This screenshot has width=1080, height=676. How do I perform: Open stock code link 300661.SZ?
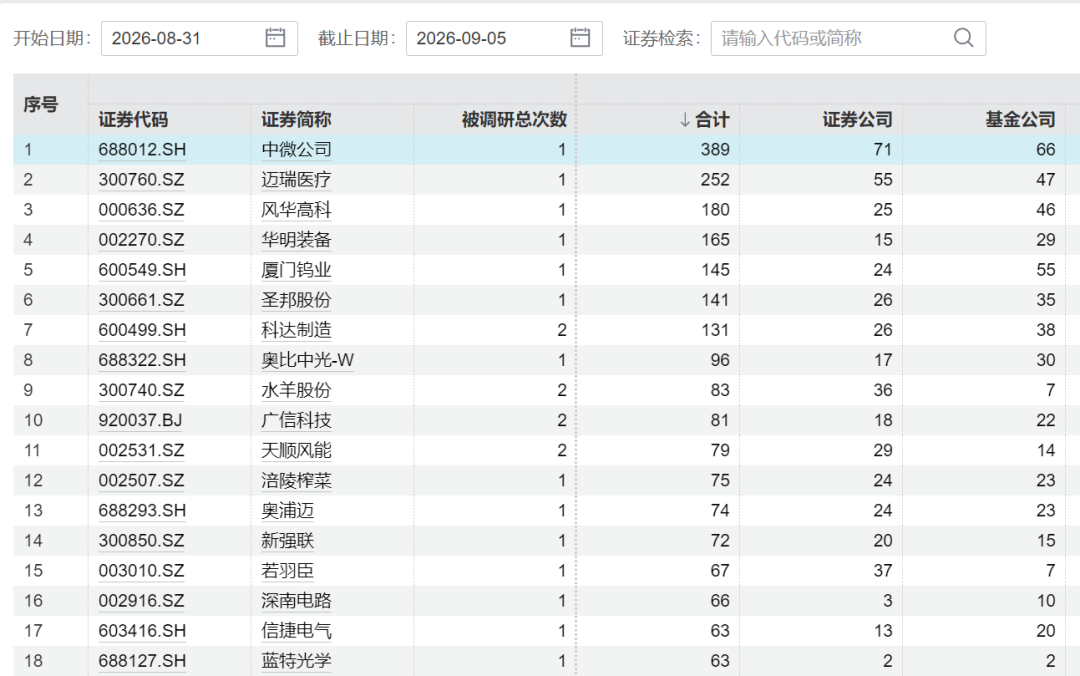(141, 300)
